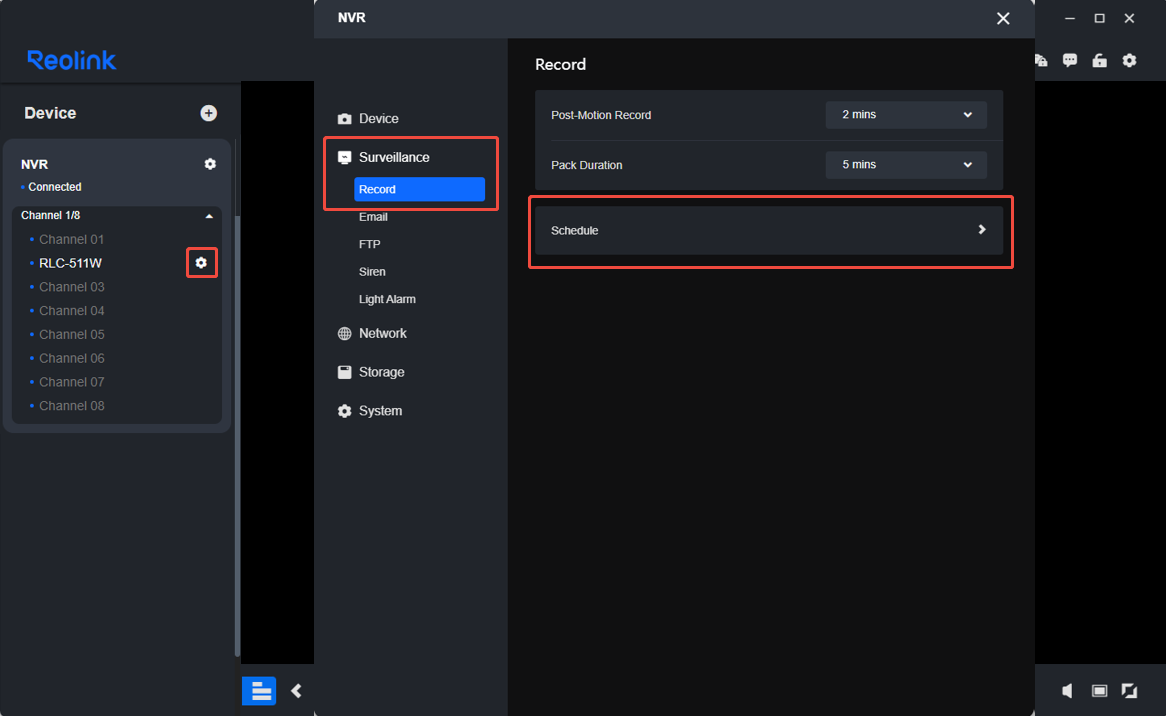
Task: Select Channel 03 in device list
Action: tap(71, 287)
